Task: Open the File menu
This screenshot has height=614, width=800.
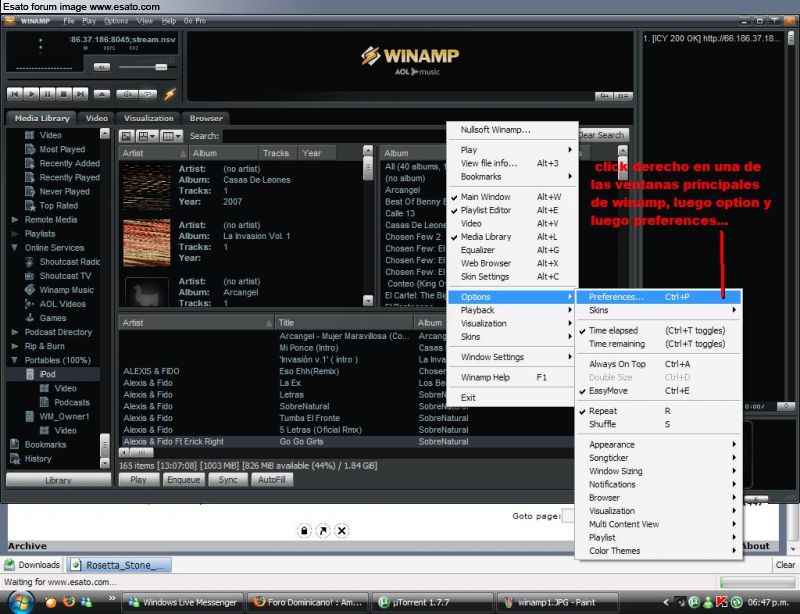Action: 69,21
